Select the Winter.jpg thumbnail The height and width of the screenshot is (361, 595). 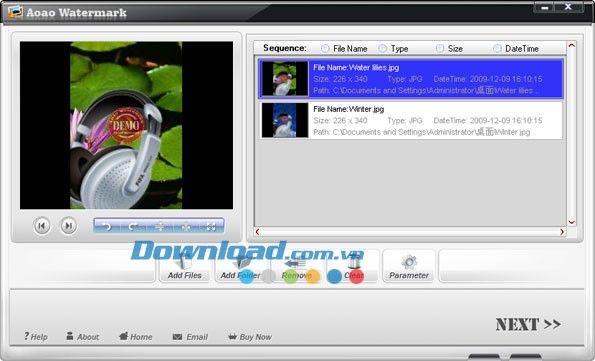click(x=285, y=120)
